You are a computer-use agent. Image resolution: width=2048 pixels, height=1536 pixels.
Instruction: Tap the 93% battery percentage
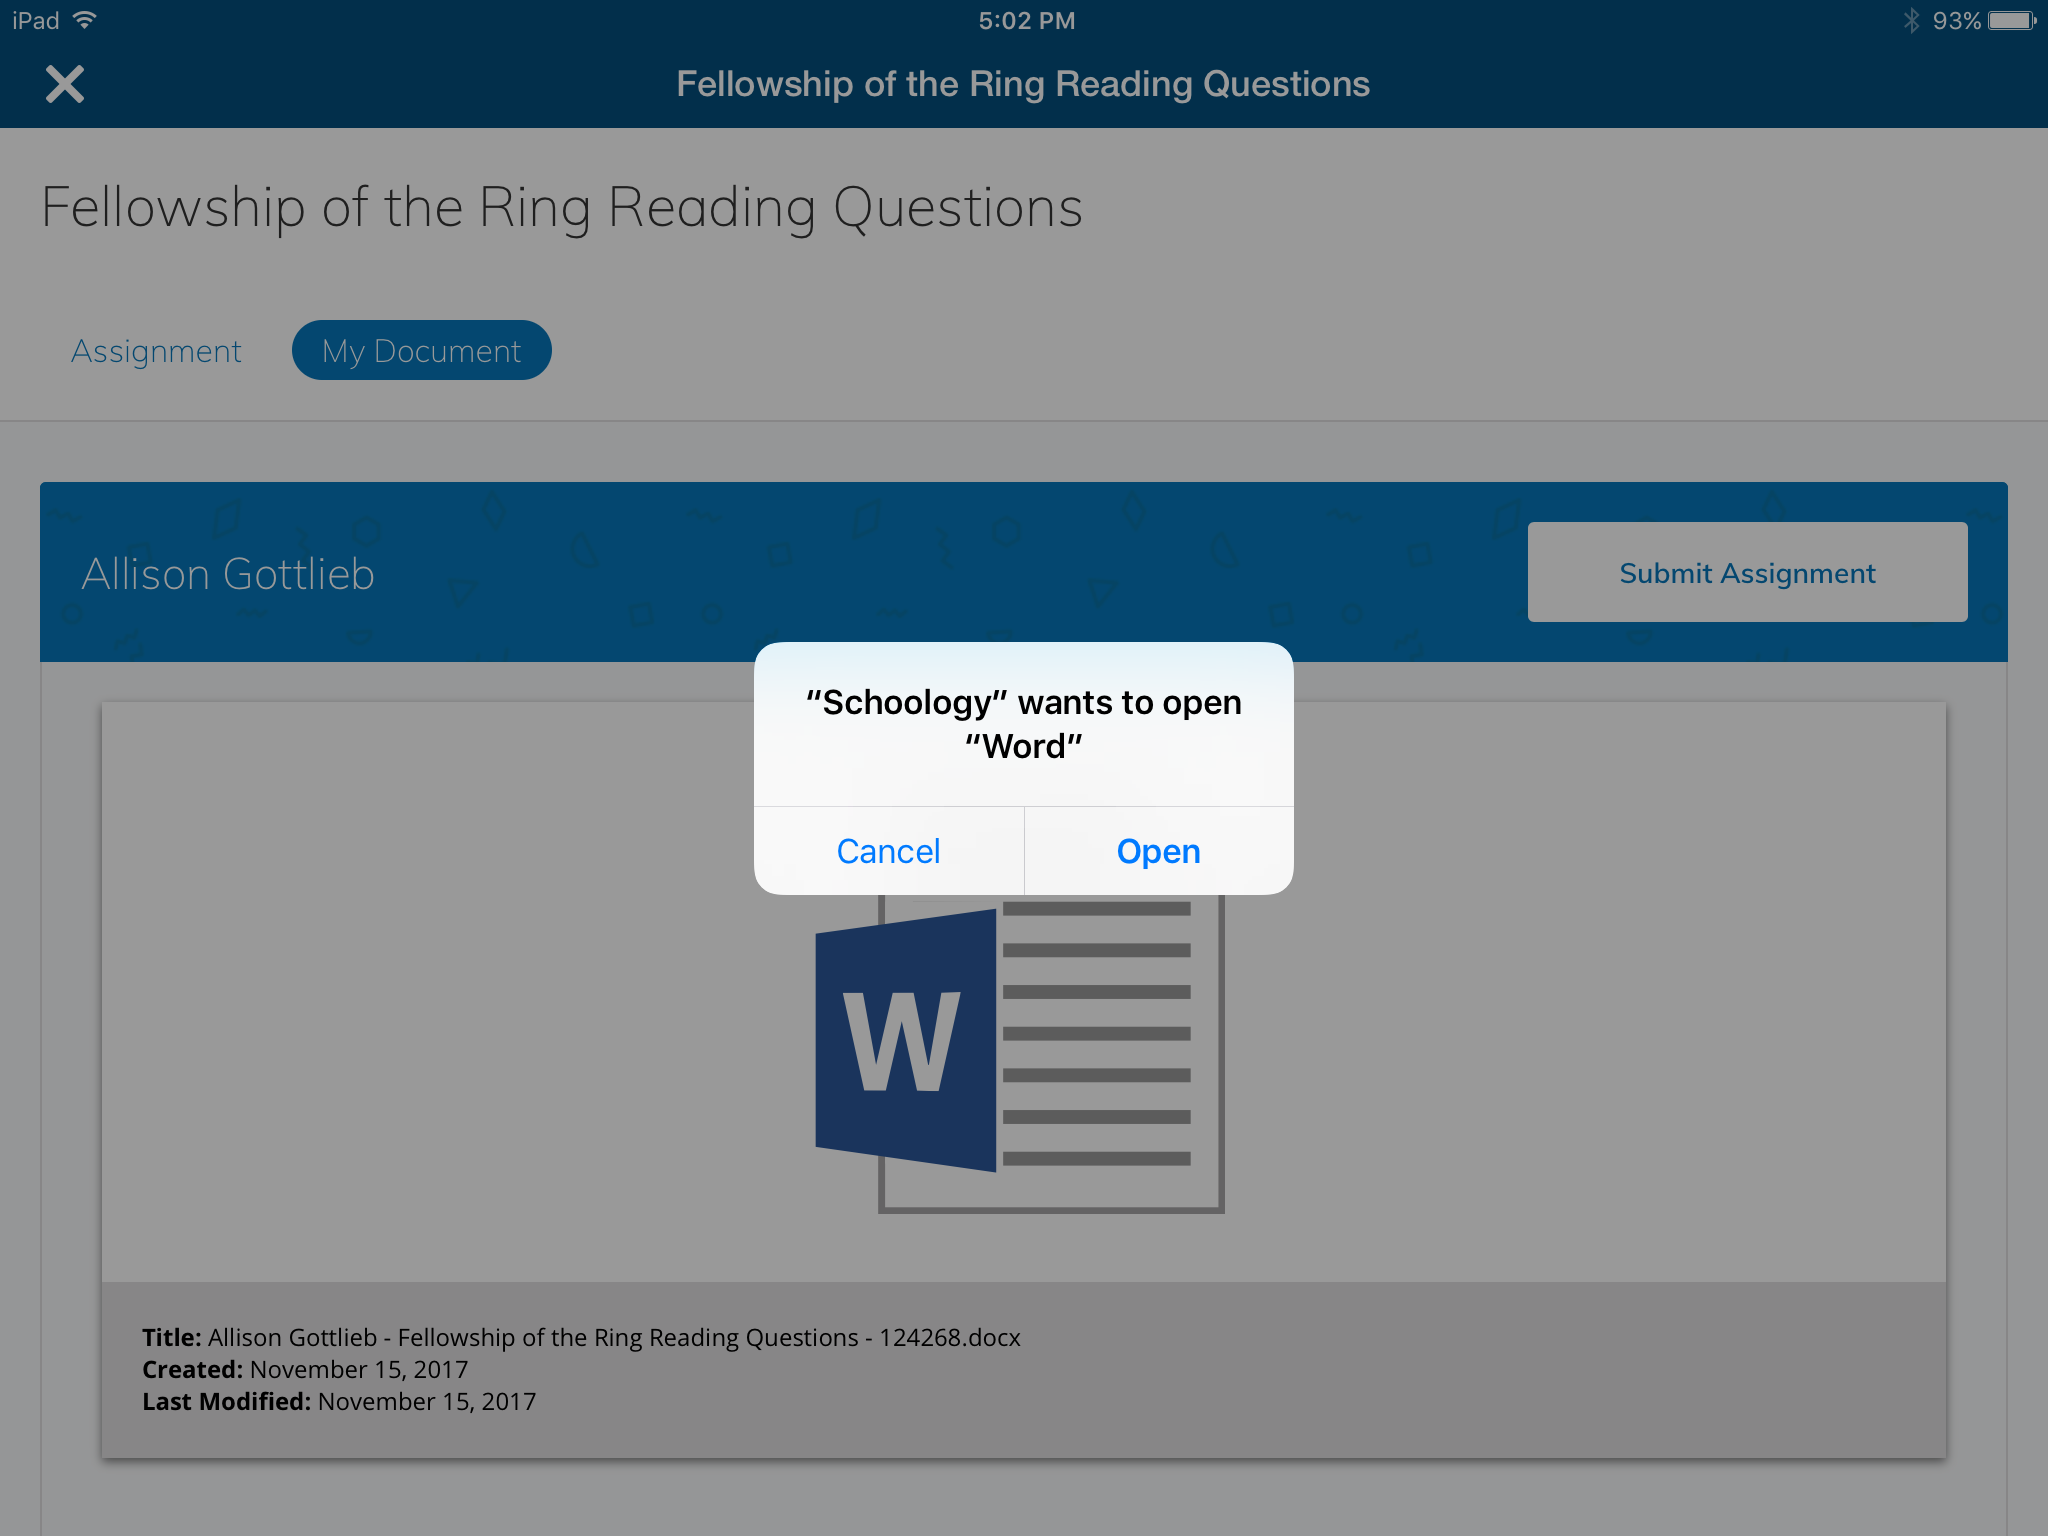pyautogui.click(x=1955, y=20)
